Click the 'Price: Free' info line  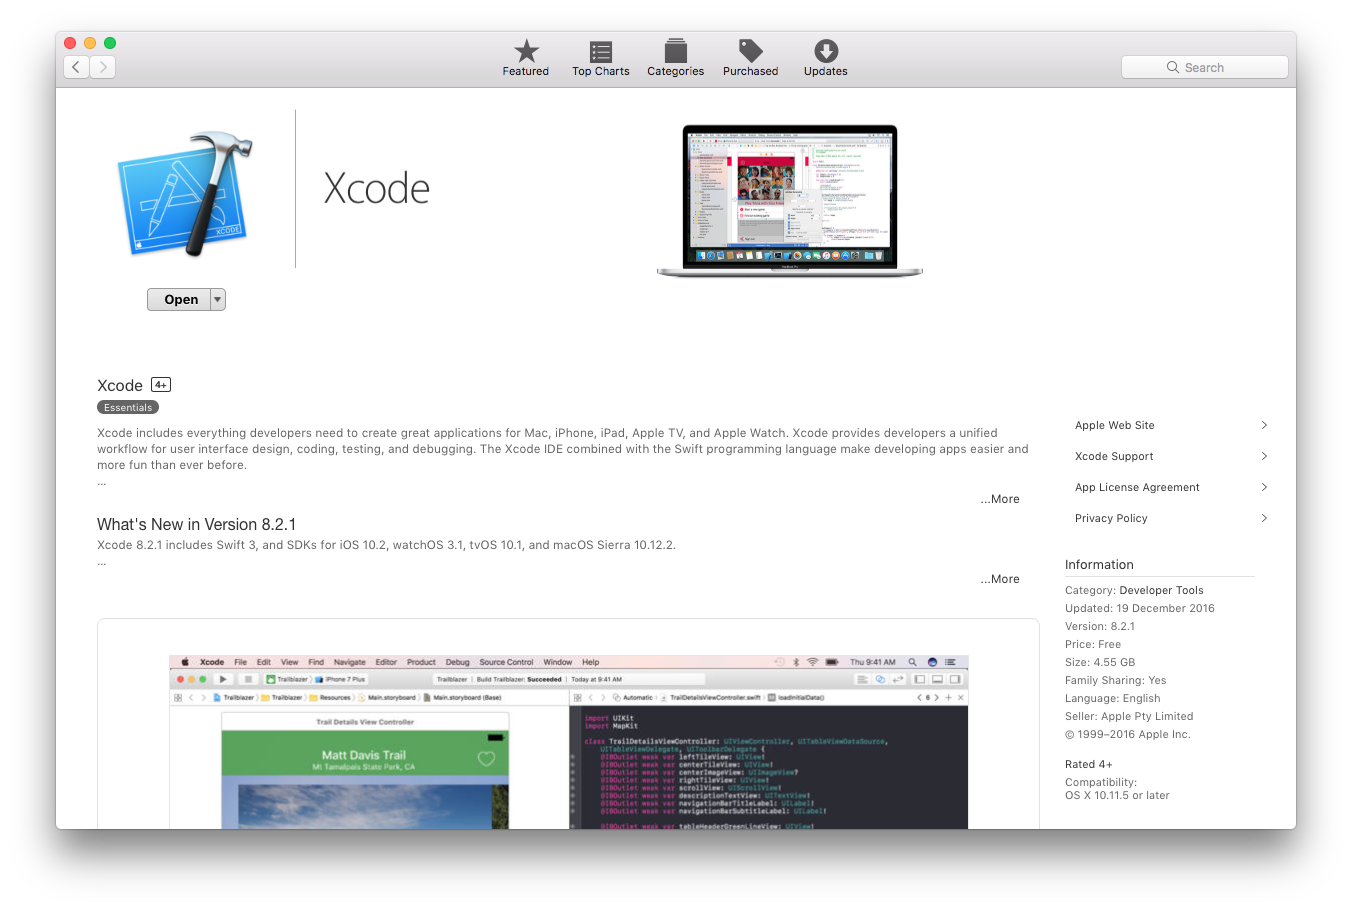[1093, 644]
